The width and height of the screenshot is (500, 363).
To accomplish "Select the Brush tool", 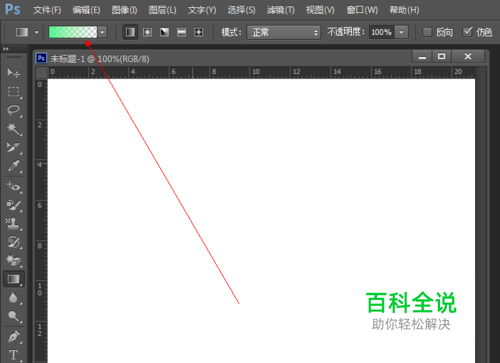I will tap(13, 205).
